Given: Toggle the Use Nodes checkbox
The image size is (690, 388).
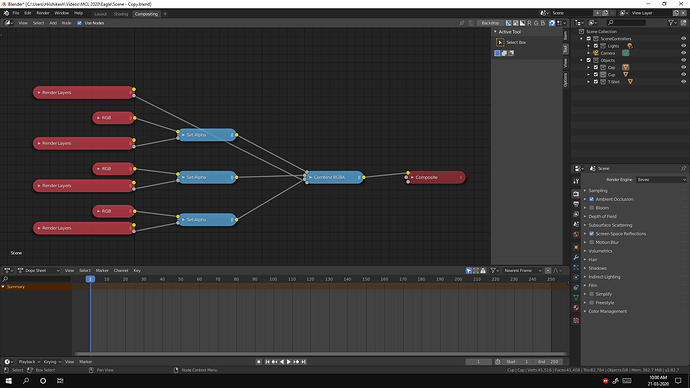Looking at the screenshot, I should pos(79,23).
